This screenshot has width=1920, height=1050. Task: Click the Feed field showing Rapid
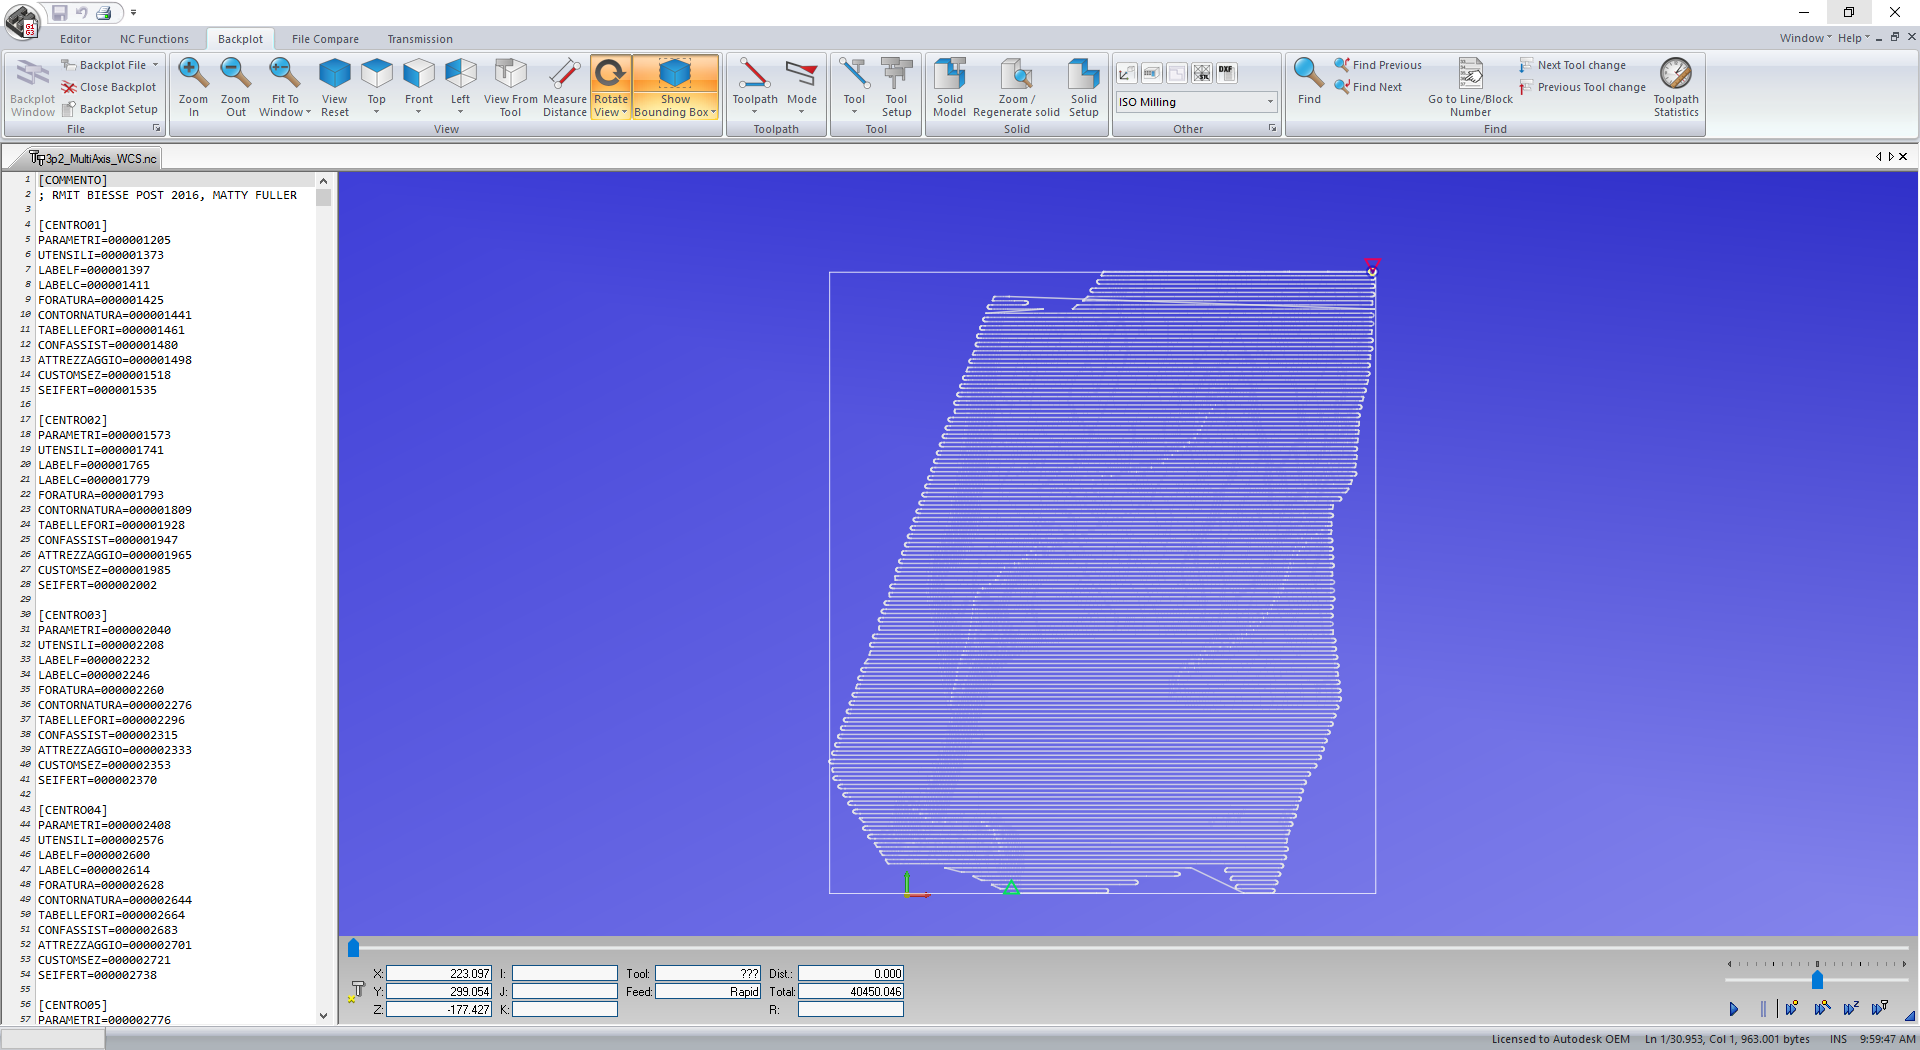[708, 991]
